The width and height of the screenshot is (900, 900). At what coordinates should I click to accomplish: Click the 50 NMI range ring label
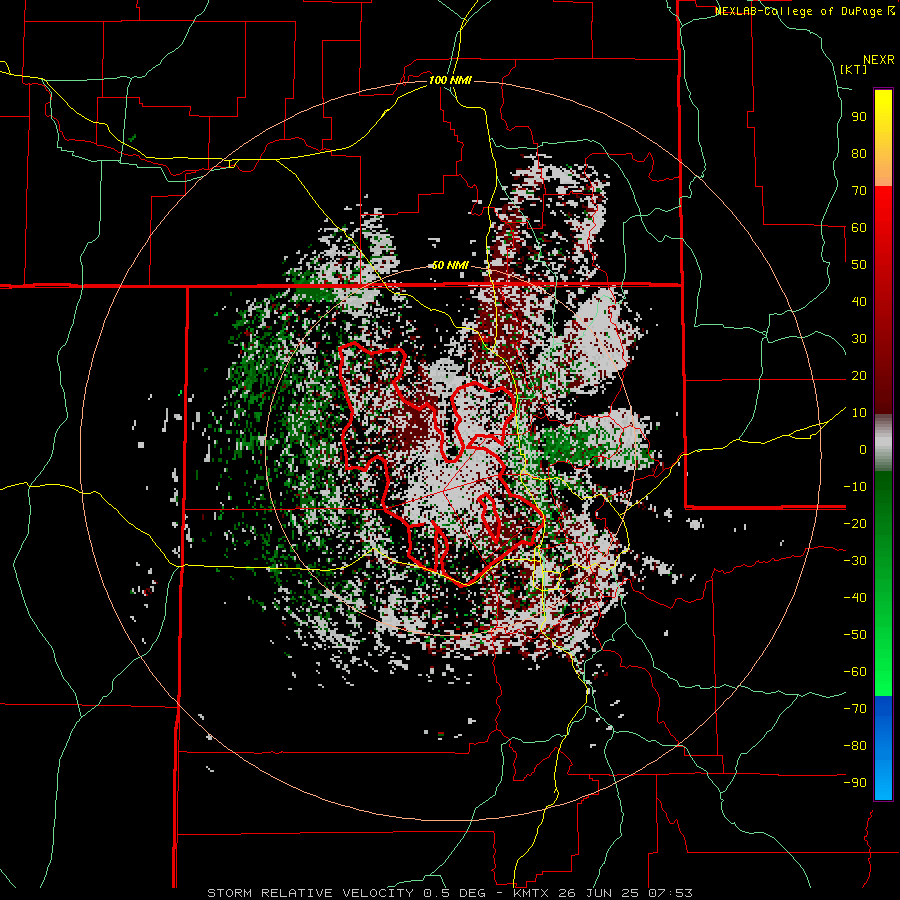[x=450, y=266]
